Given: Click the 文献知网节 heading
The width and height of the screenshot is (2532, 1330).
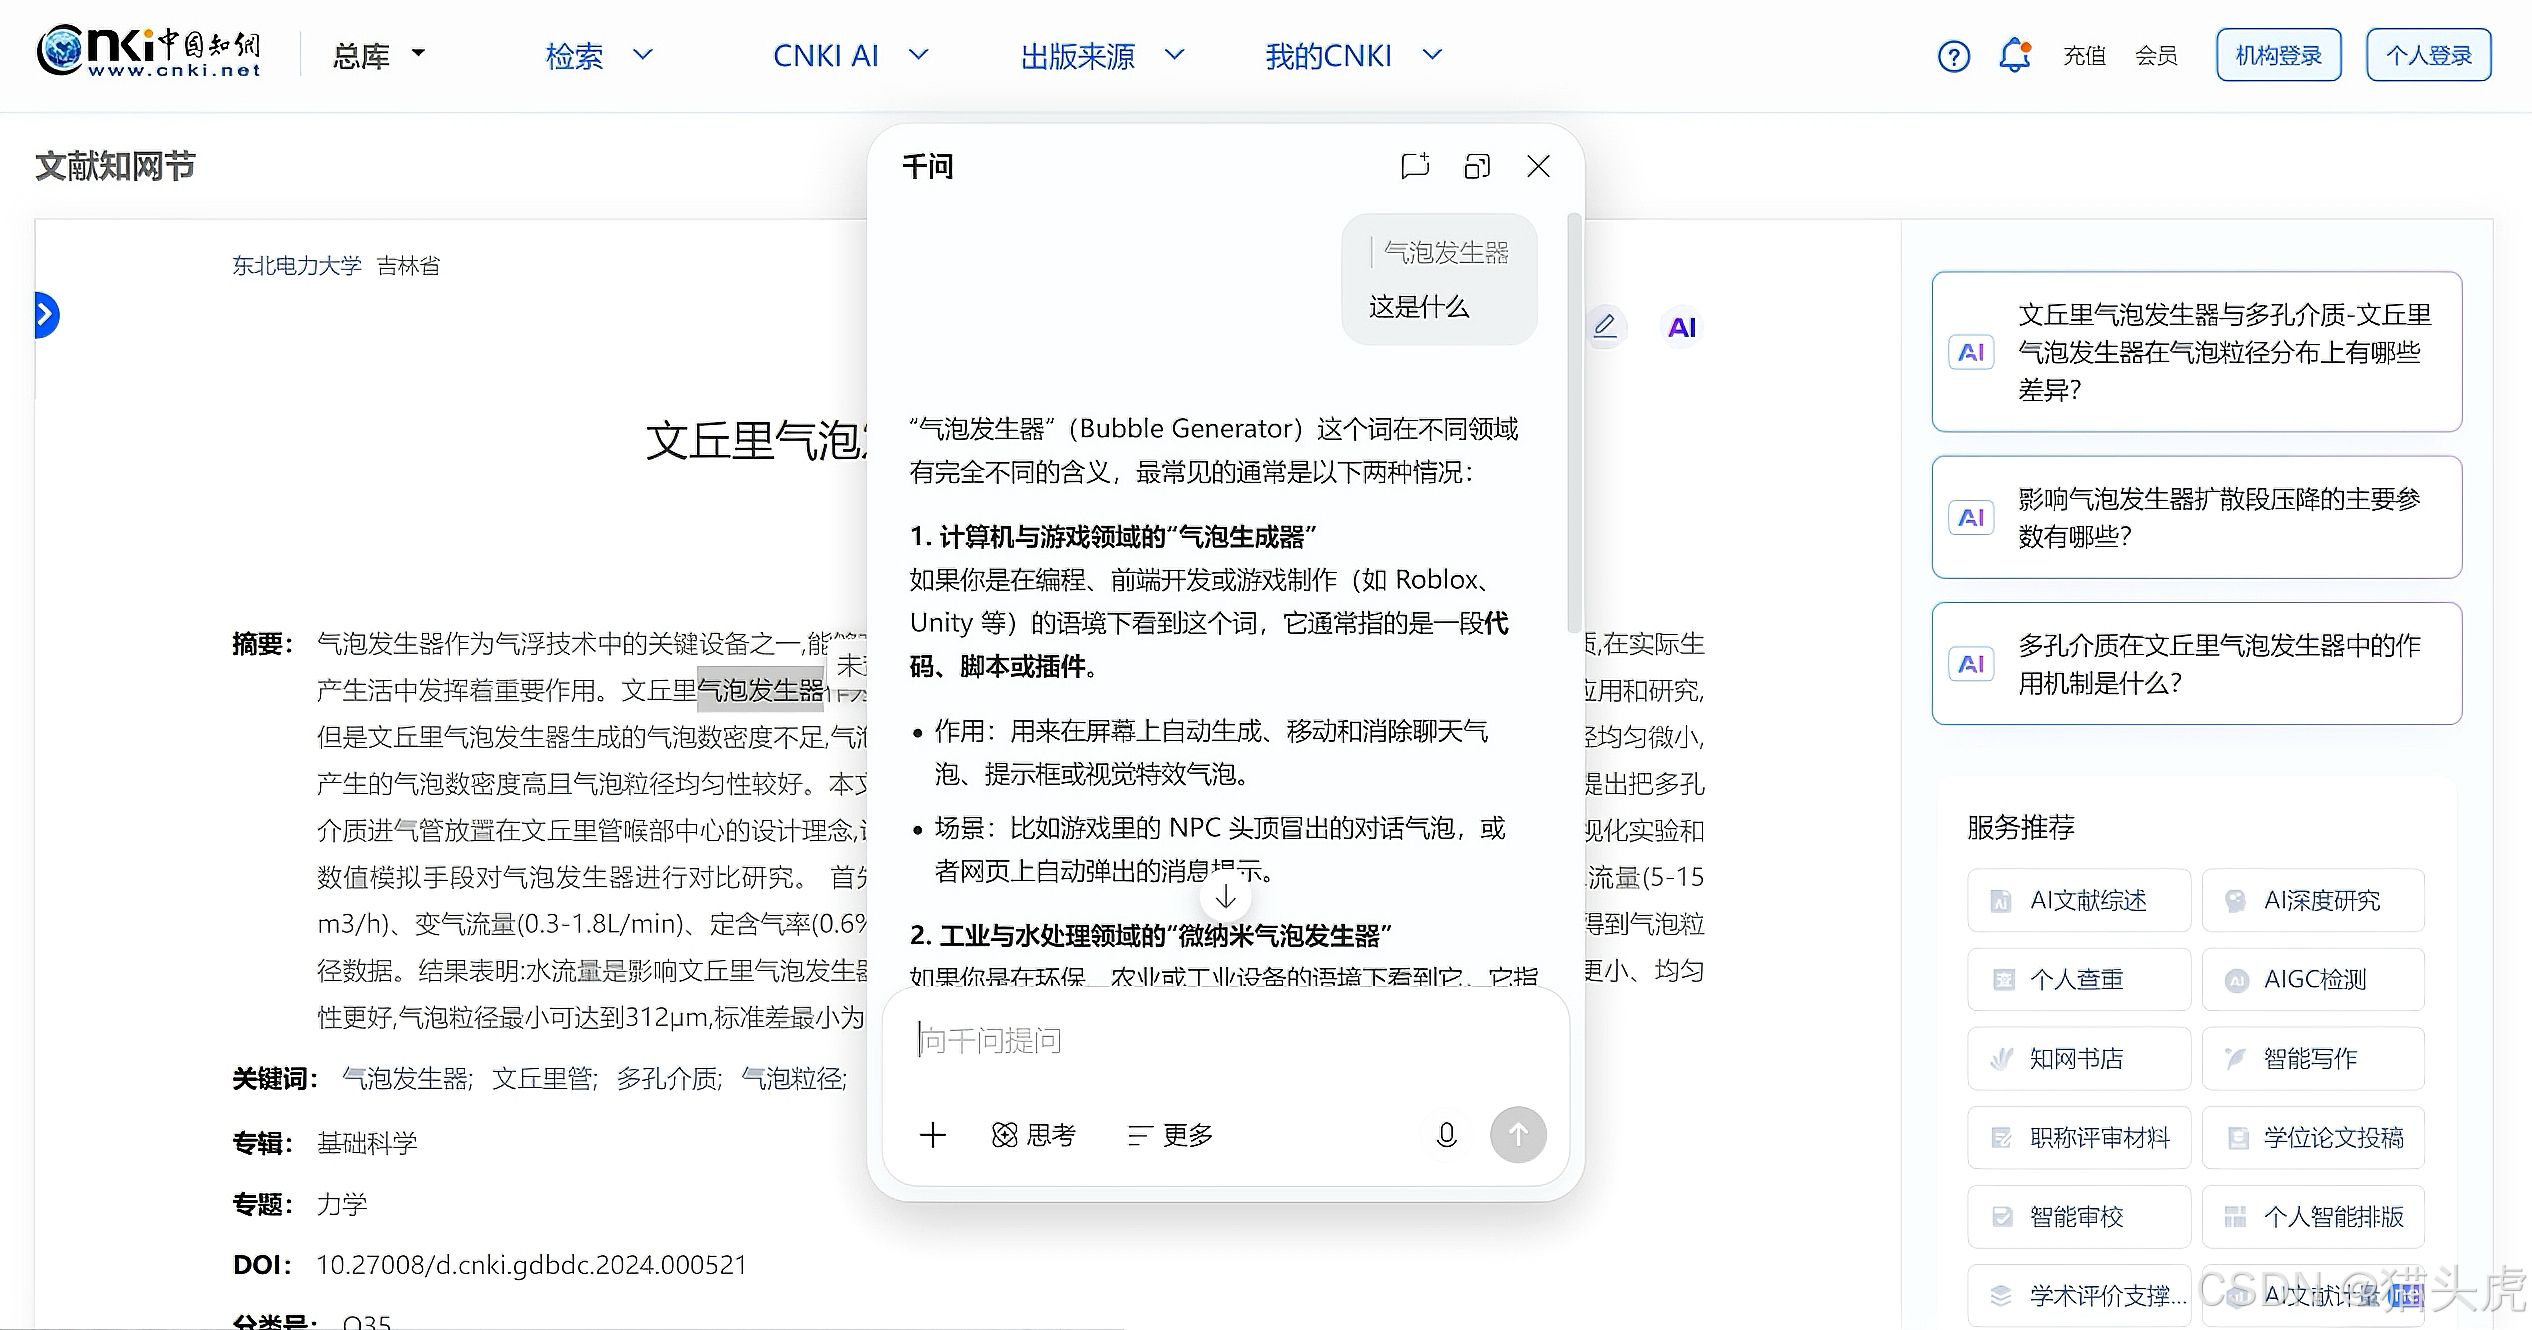Looking at the screenshot, I should click(x=115, y=166).
